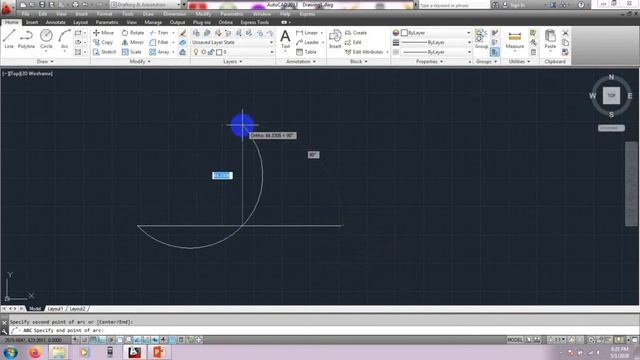Activate the Copy command in Modify panel
640x360 pixels.
click(x=103, y=42)
